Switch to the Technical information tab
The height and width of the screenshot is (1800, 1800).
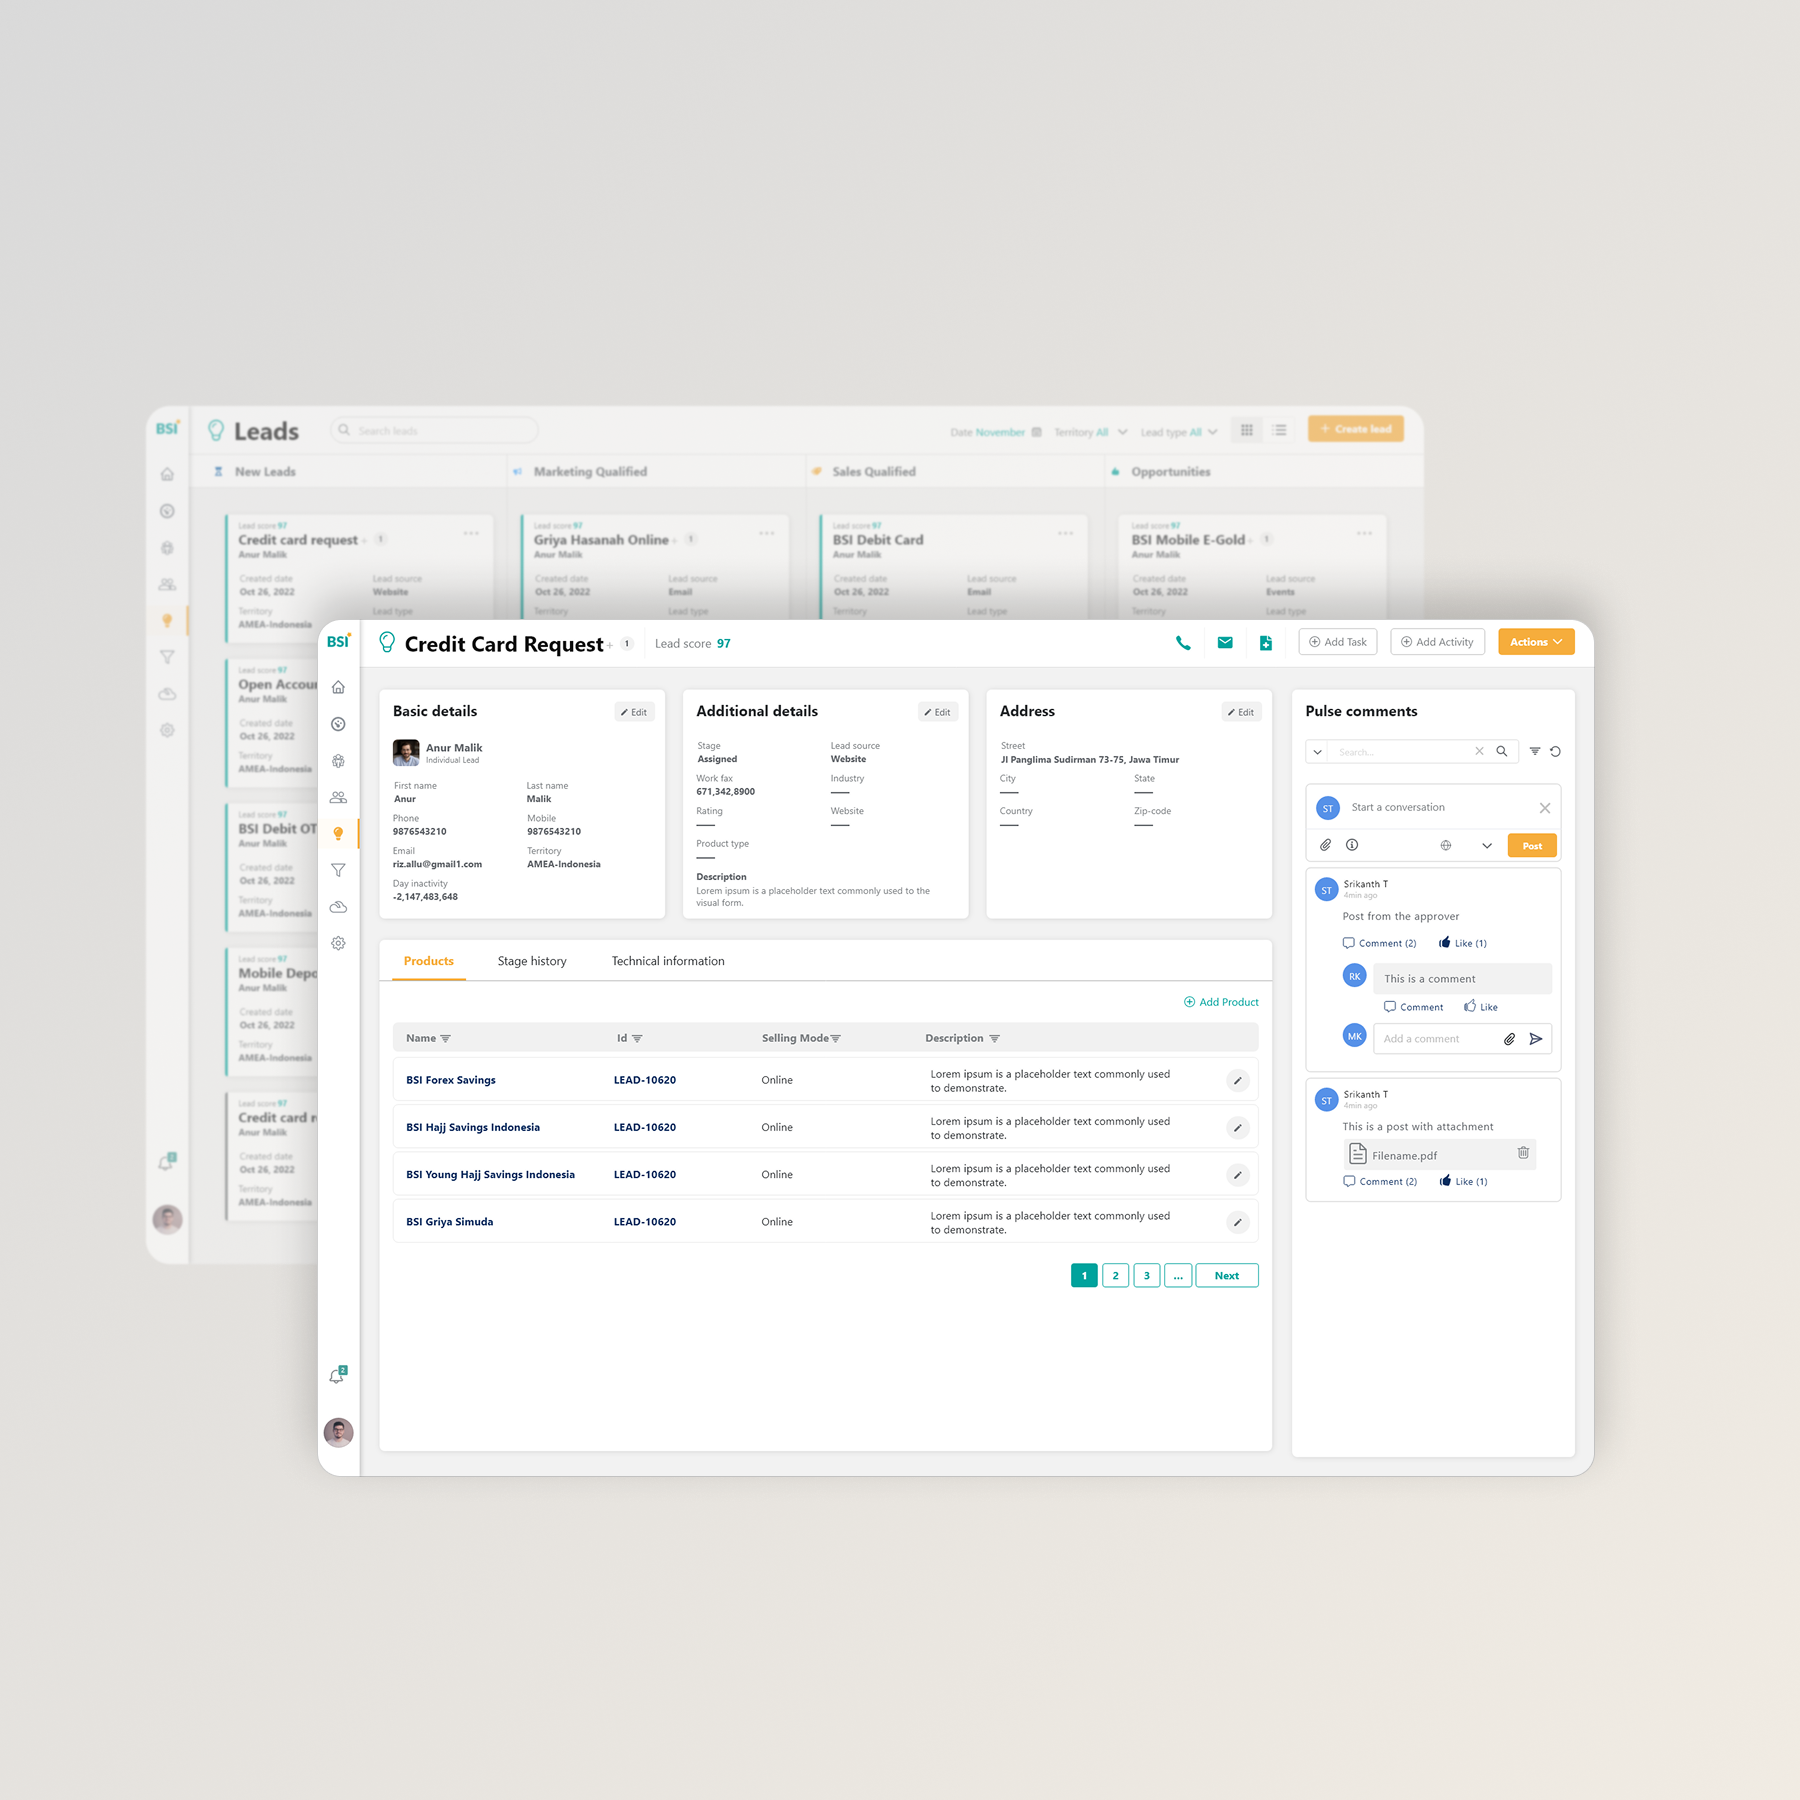pos(668,961)
